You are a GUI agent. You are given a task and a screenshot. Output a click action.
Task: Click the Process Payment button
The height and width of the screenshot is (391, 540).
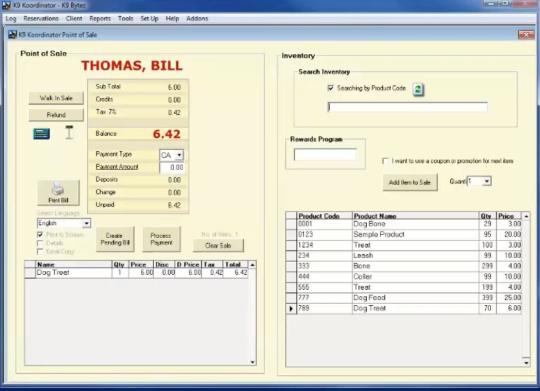[x=161, y=239]
